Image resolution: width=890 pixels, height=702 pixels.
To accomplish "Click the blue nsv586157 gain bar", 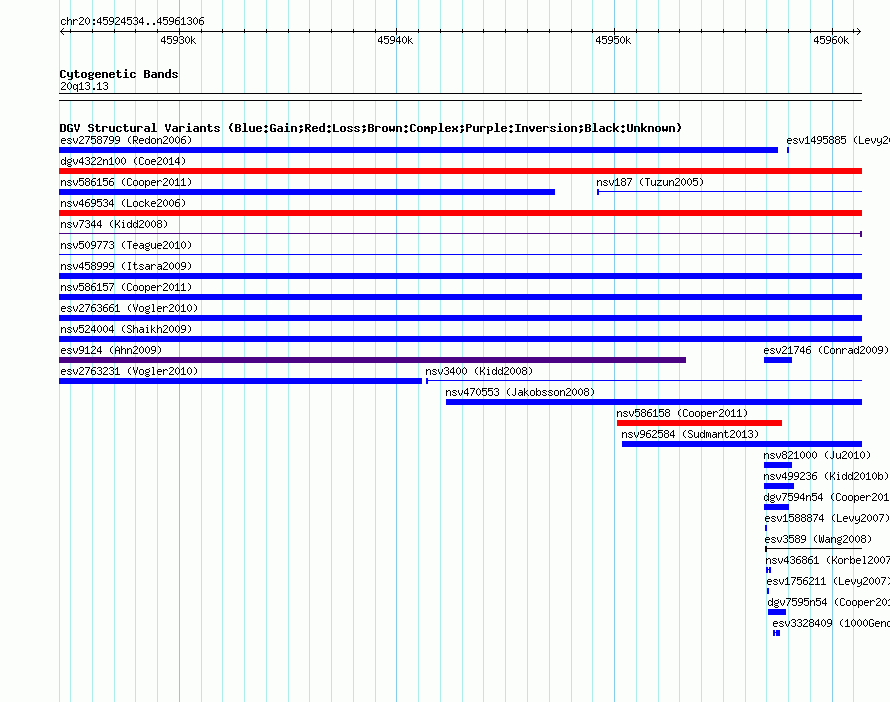I will pyautogui.click(x=460, y=297).
